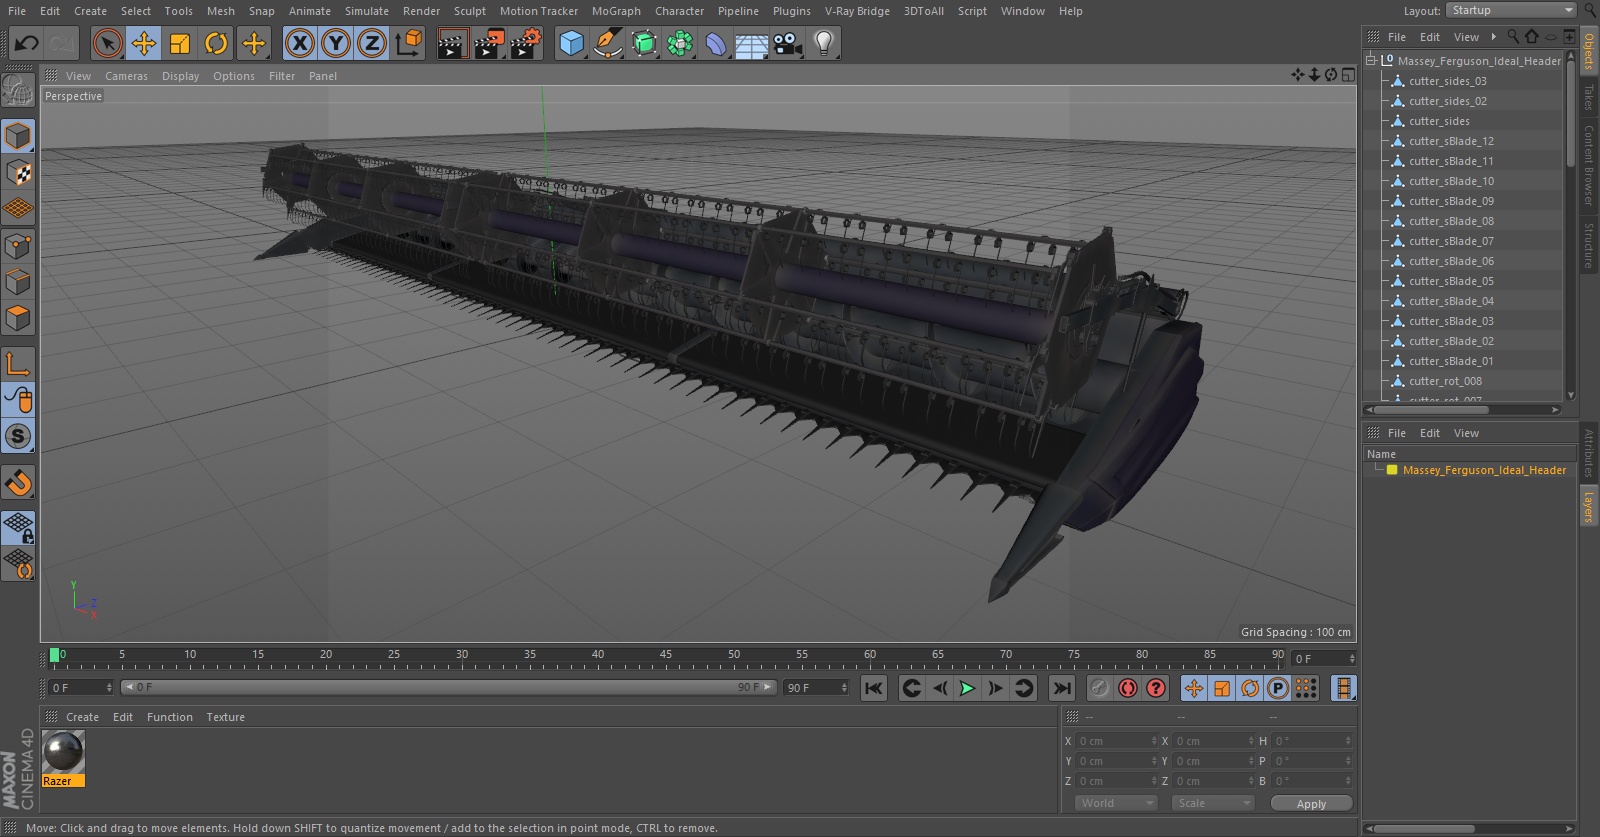
Task: Toggle Record Active Objects button
Action: tap(1099, 688)
